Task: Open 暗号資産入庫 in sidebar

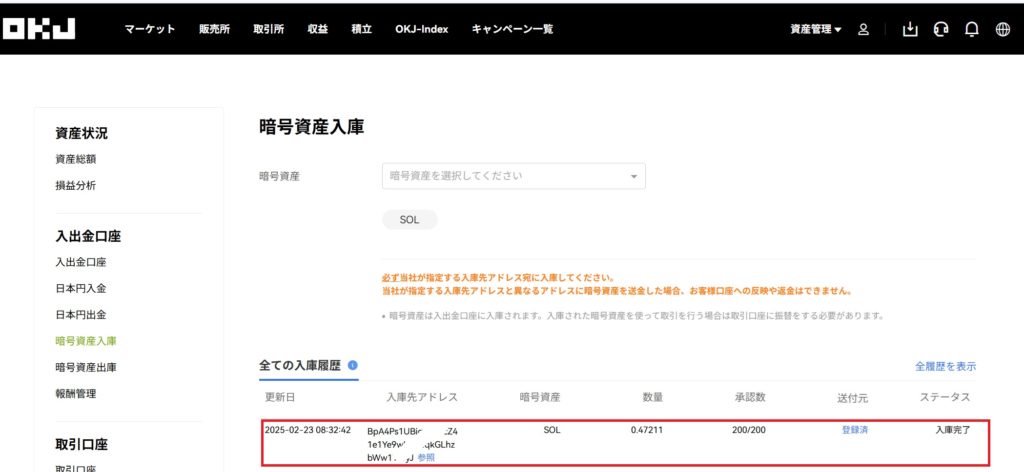Action: point(86,341)
